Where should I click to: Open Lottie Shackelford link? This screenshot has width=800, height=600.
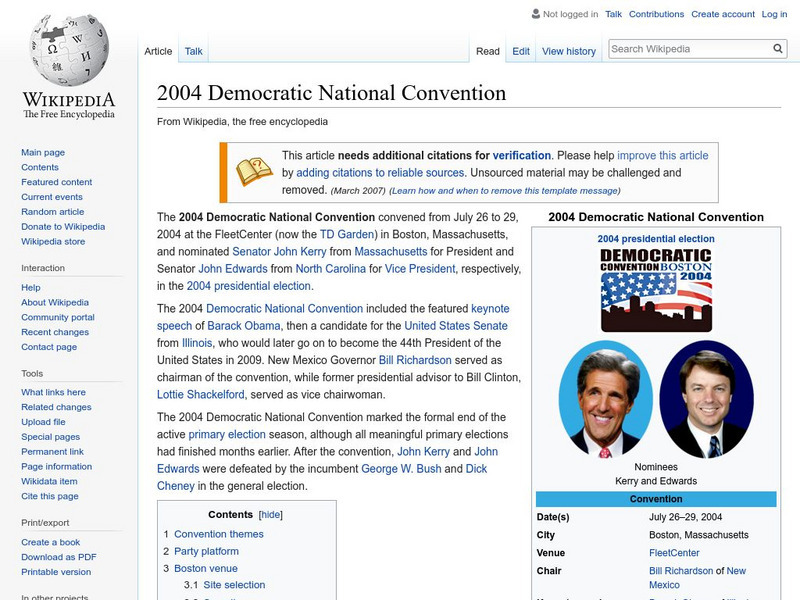point(201,394)
